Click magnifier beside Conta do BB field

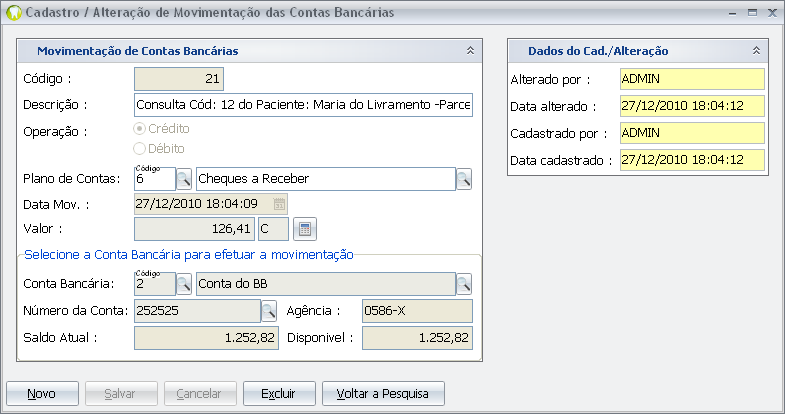click(x=464, y=284)
